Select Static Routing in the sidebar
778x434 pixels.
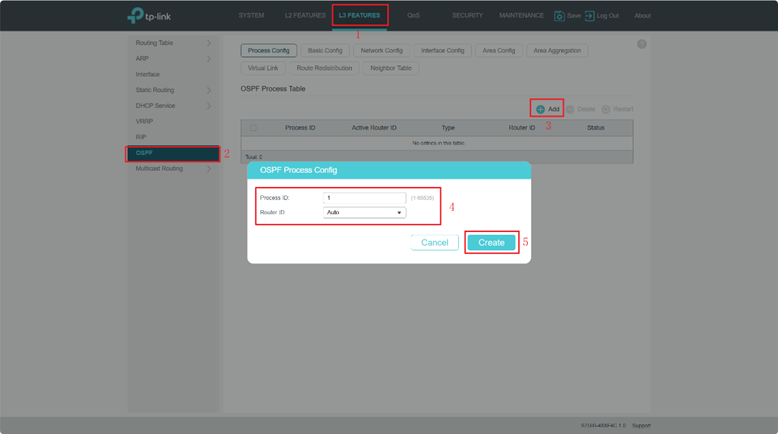[x=155, y=90]
